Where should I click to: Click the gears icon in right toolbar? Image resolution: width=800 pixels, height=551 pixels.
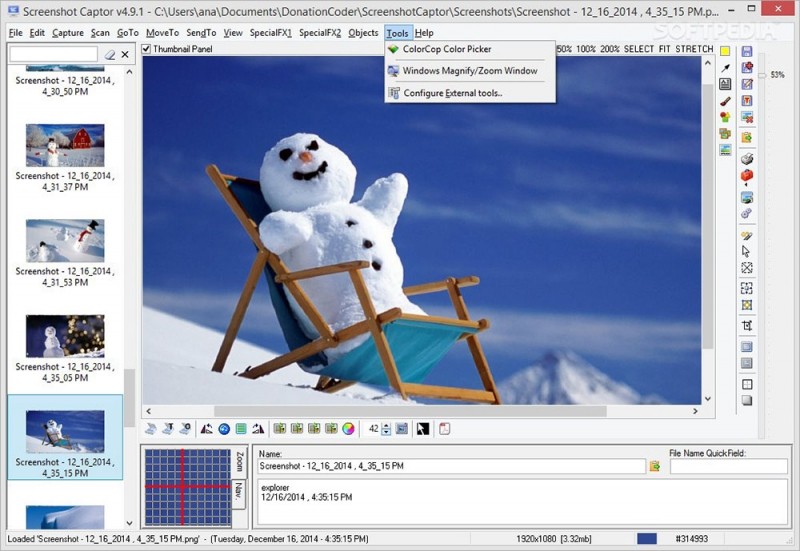pyautogui.click(x=747, y=213)
